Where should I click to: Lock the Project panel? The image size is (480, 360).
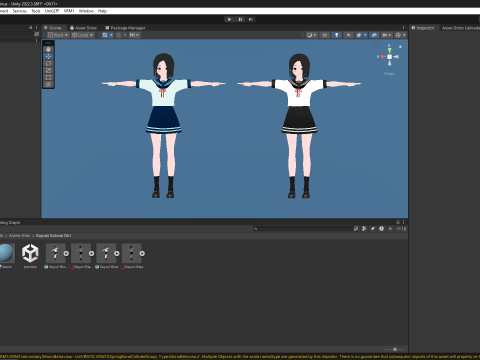tap(398, 222)
